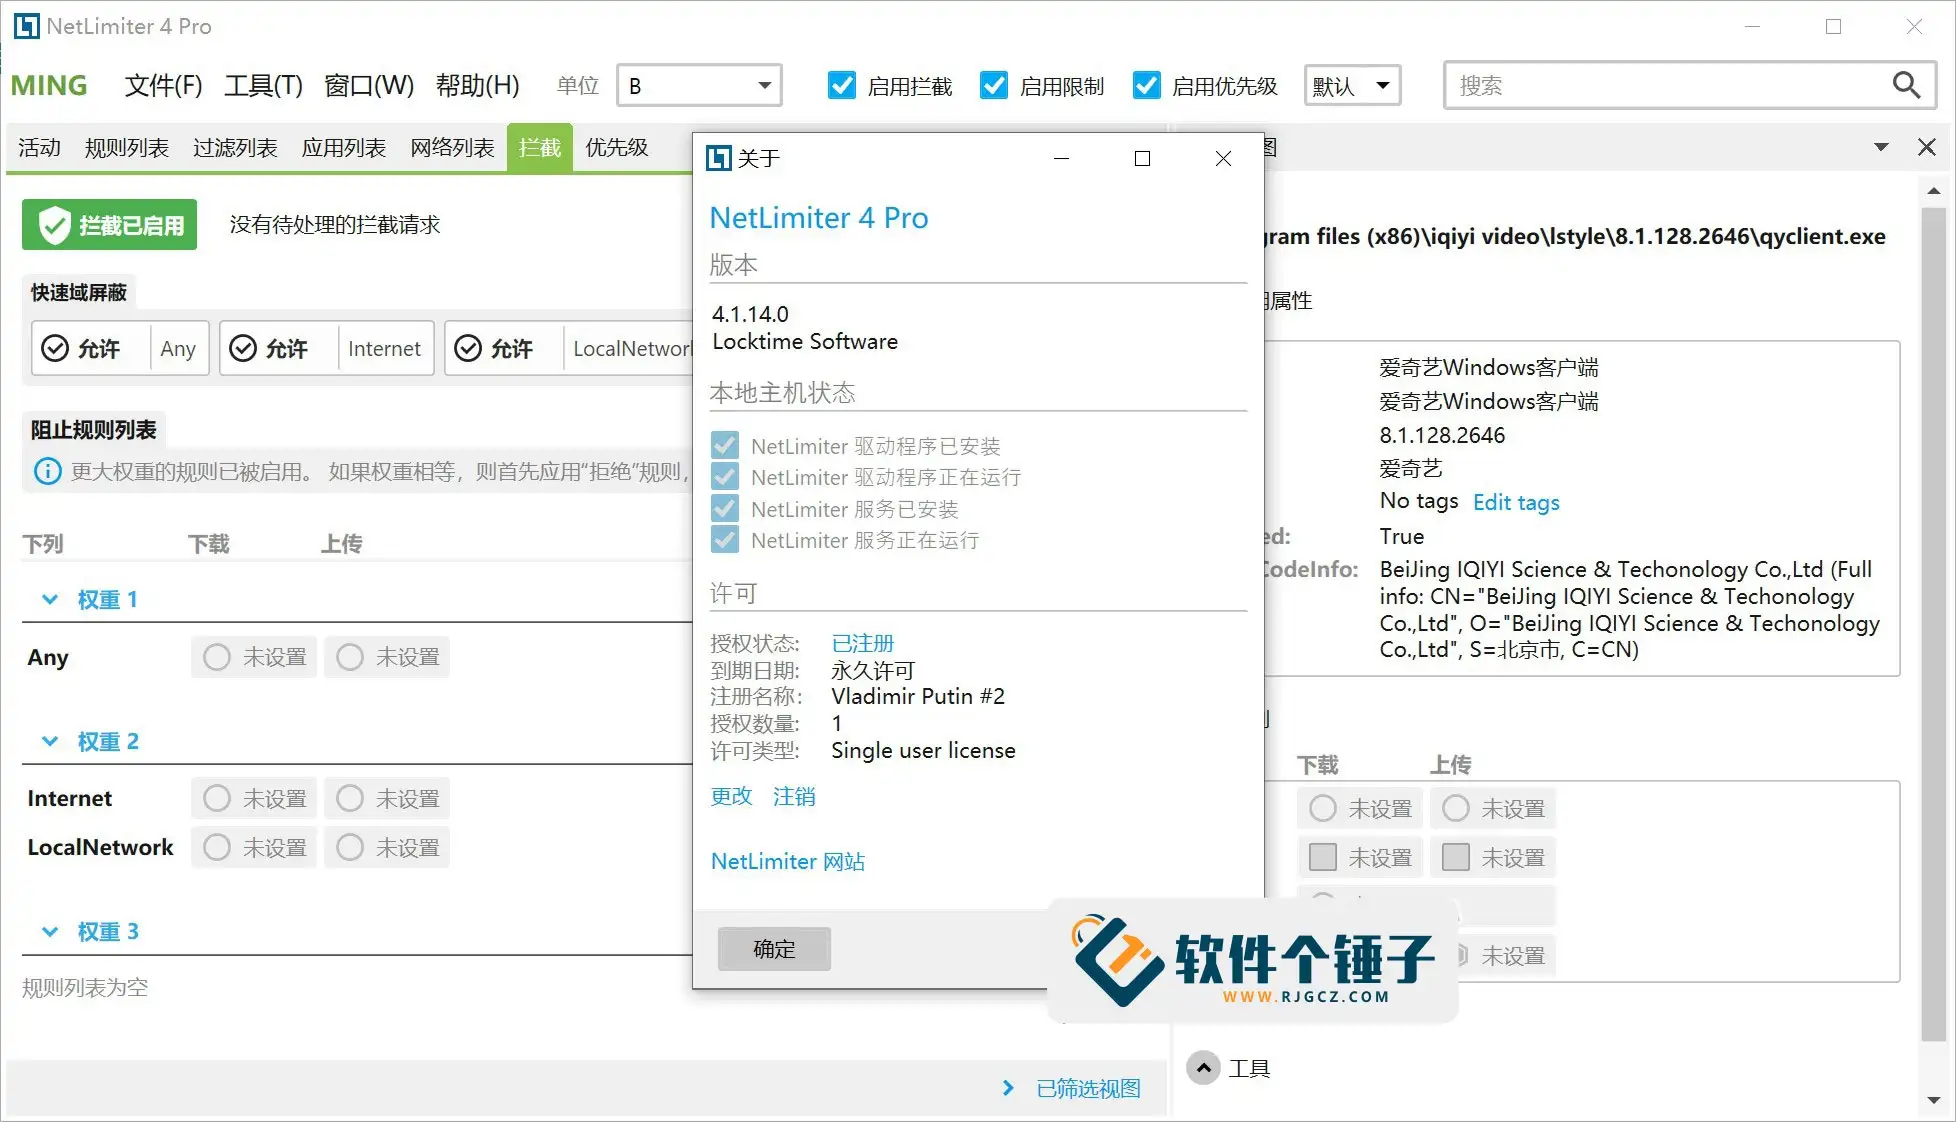Switch to the 规则列表 tab

pos(127,148)
